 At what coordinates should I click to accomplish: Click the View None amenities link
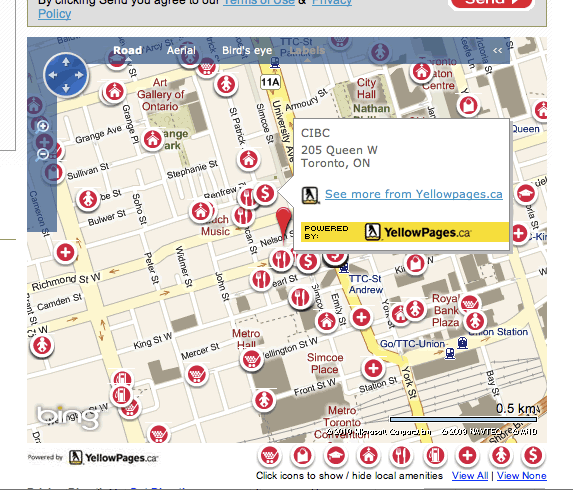click(521, 476)
